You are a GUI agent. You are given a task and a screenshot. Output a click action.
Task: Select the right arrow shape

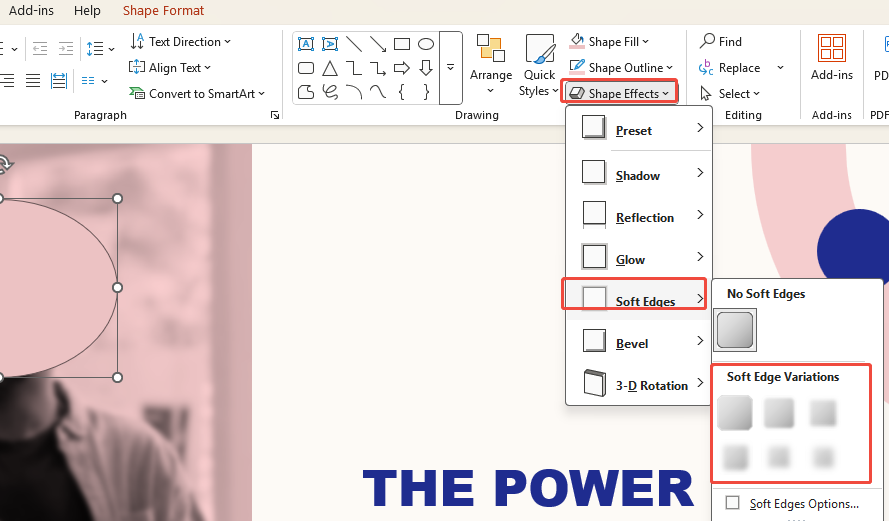point(402,69)
